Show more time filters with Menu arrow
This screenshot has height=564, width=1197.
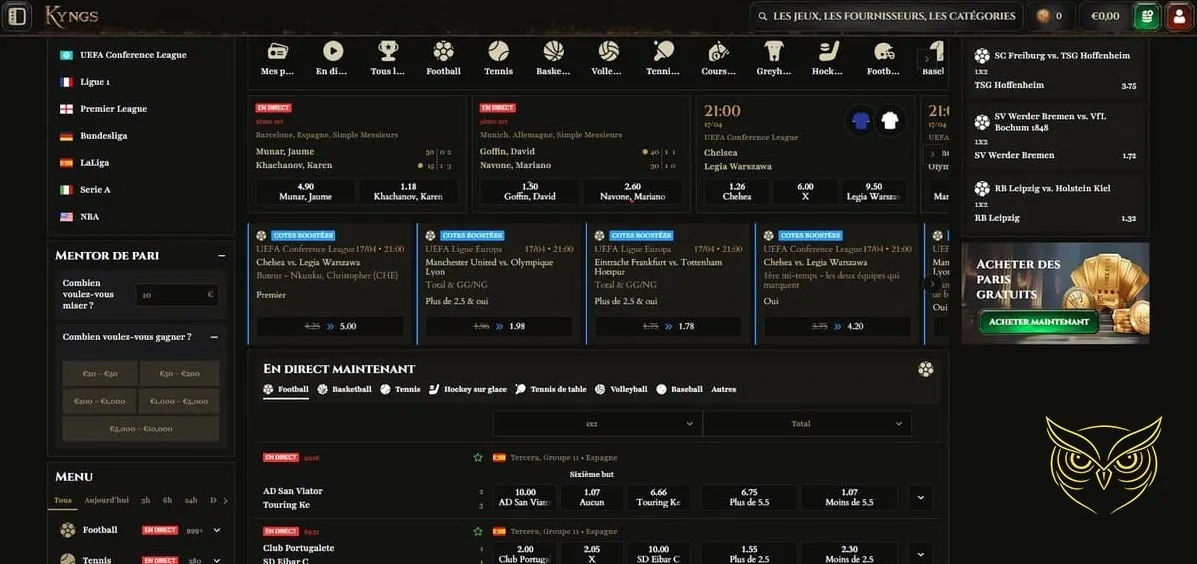225,501
